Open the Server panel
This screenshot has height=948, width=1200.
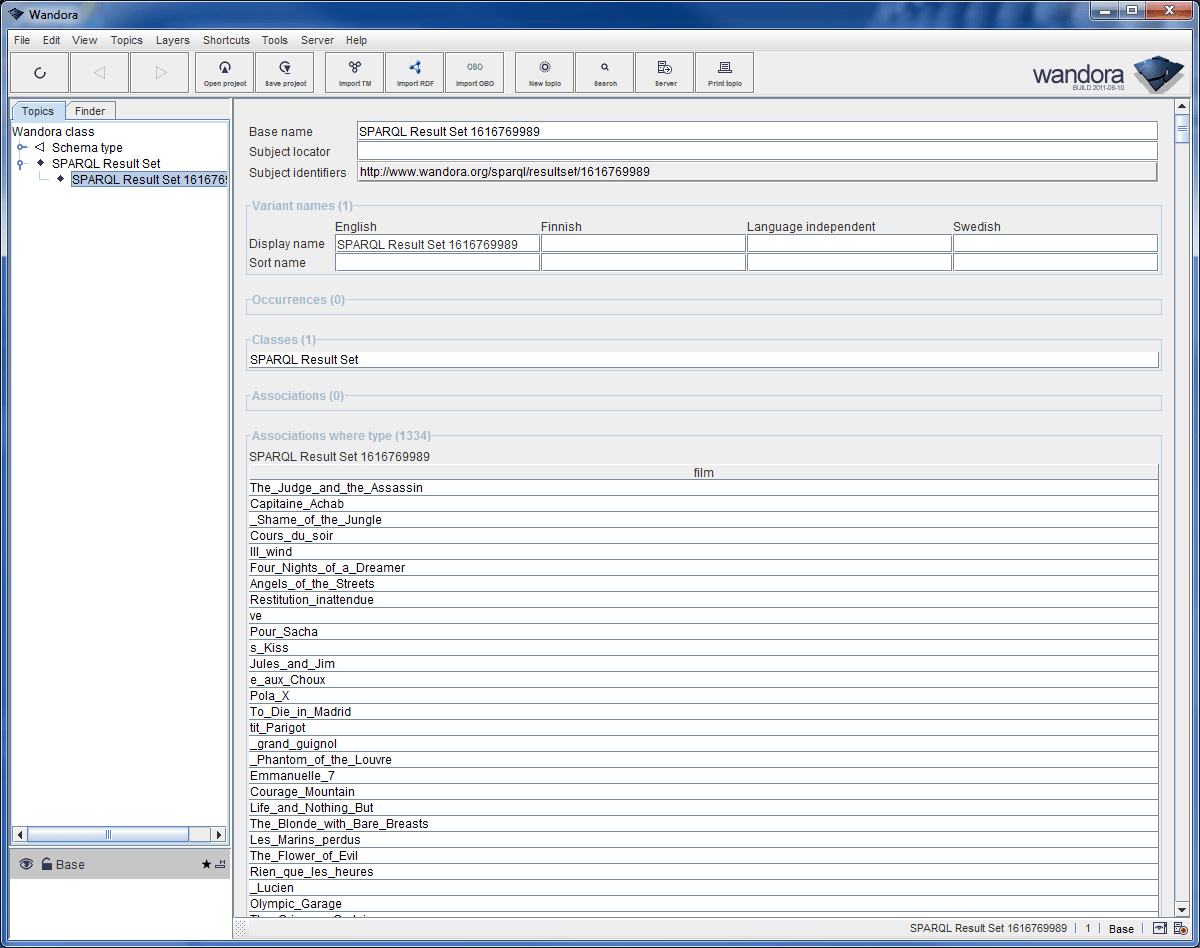click(x=664, y=72)
